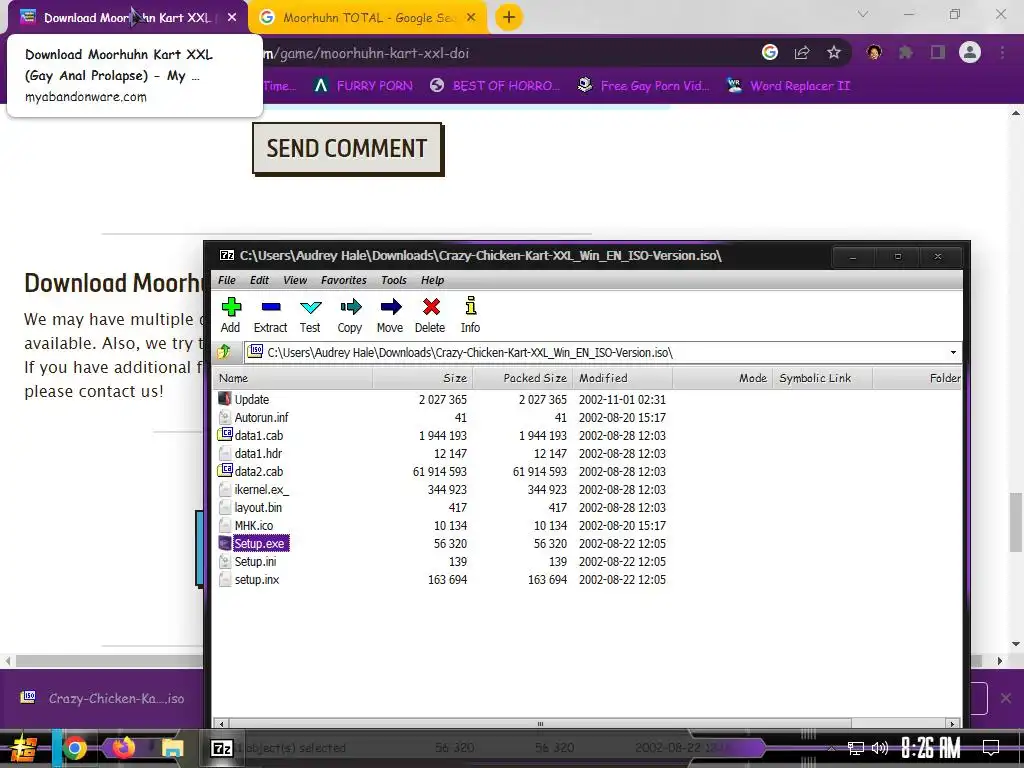The height and width of the screenshot is (768, 1024).
Task: Click the SEND COMMENT button
Action: tap(347, 148)
